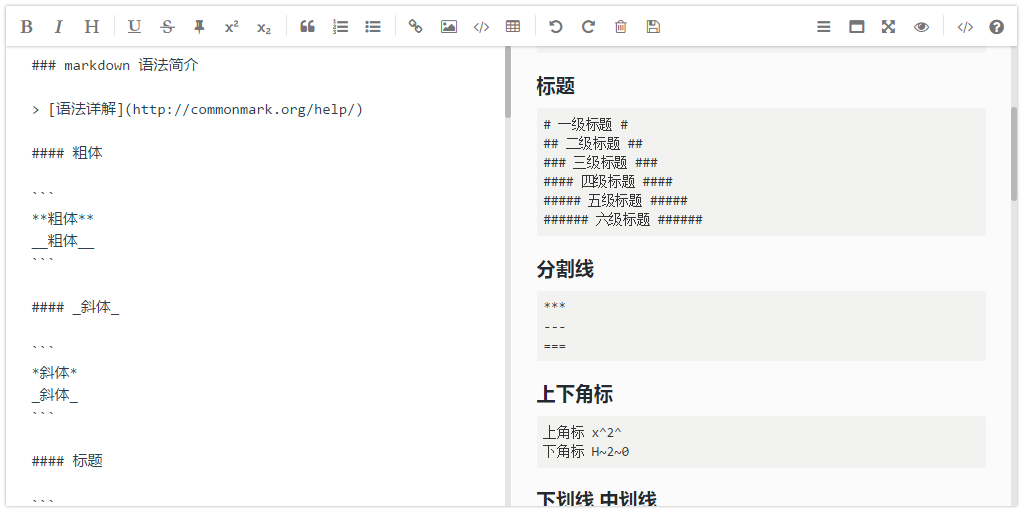Click '下角标 H~2~0' in the preview
The width and height of the screenshot is (1024, 512).
(x=586, y=451)
